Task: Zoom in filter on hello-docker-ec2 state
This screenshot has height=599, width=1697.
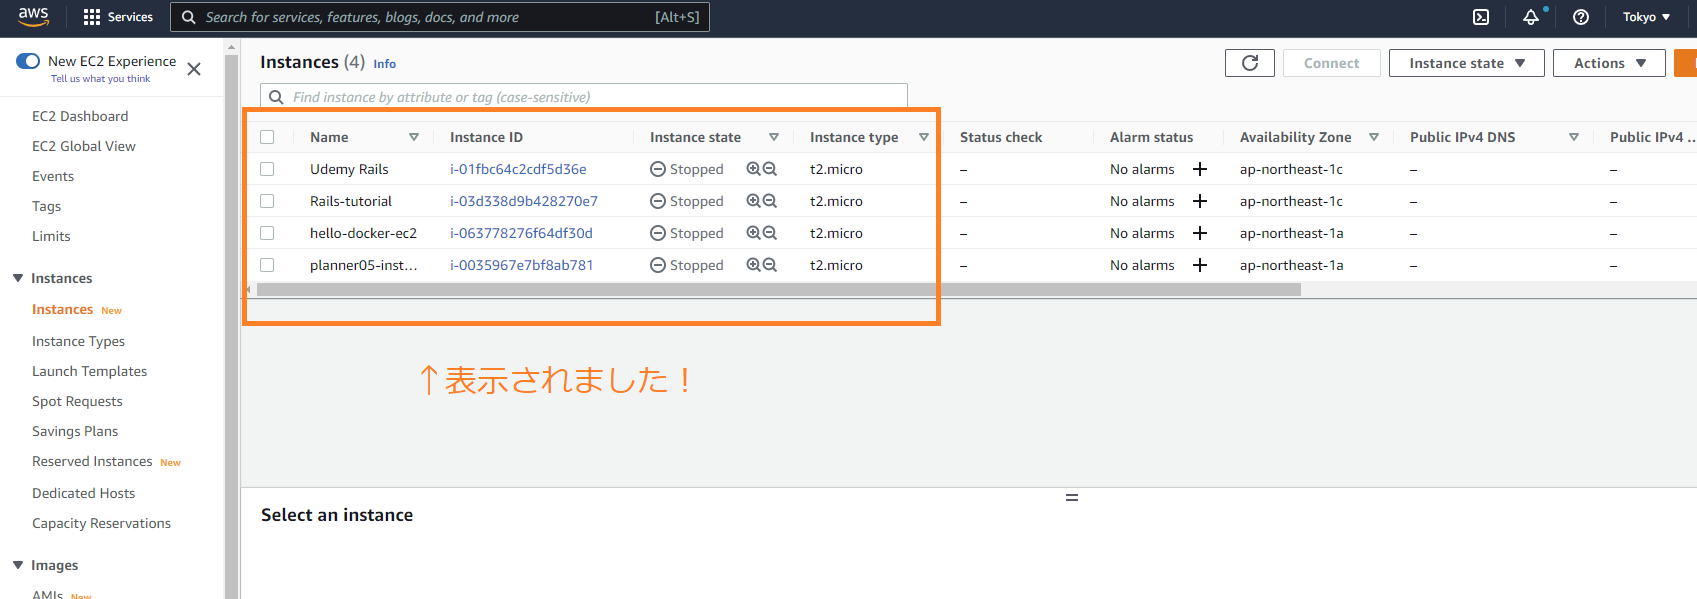Action: click(x=753, y=233)
